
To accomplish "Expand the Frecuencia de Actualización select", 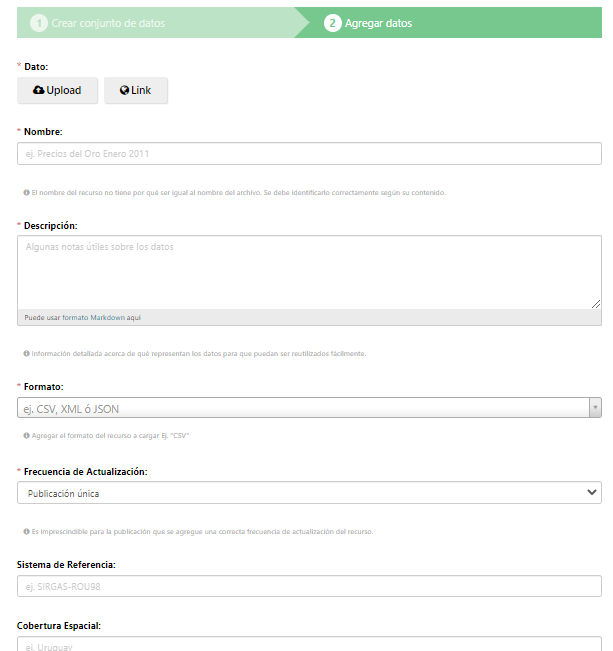I will click(x=591, y=493).
